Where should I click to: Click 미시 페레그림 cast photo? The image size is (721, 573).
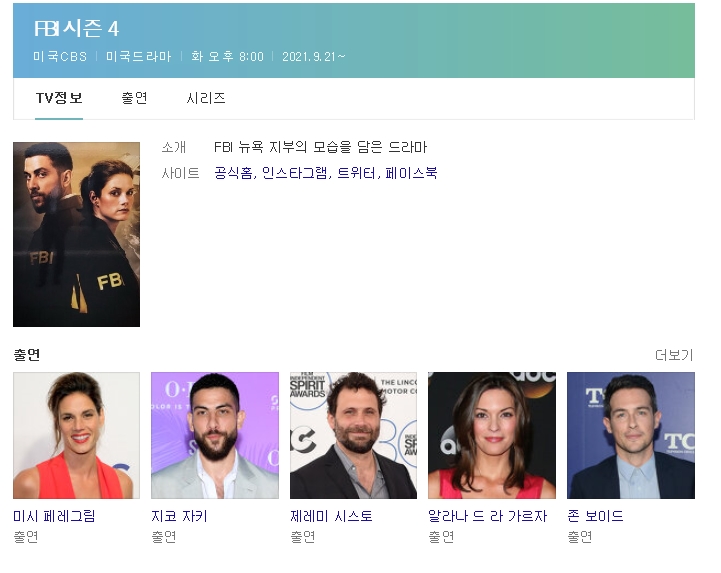(x=76, y=435)
